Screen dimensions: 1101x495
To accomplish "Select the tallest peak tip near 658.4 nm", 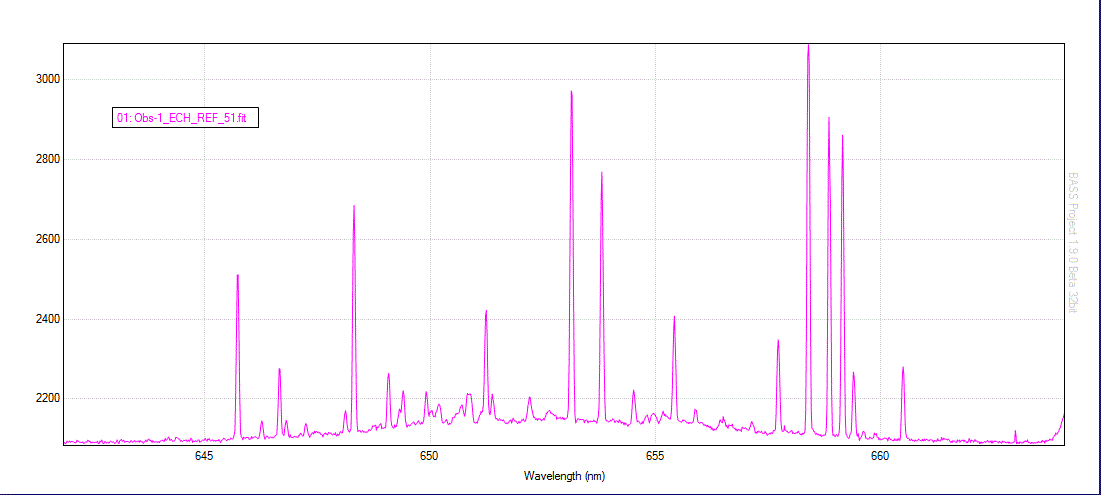I will 808,46.
